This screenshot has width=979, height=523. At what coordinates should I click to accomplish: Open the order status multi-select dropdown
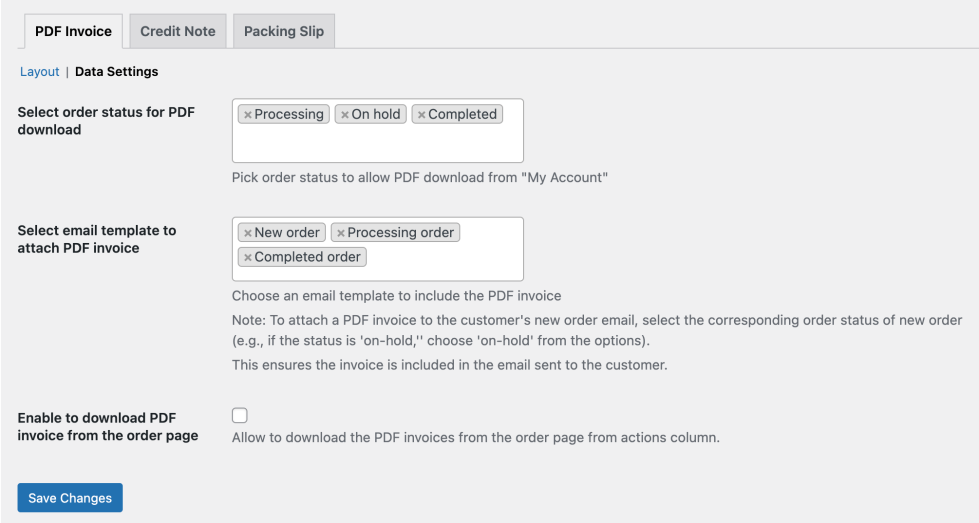tap(377, 144)
